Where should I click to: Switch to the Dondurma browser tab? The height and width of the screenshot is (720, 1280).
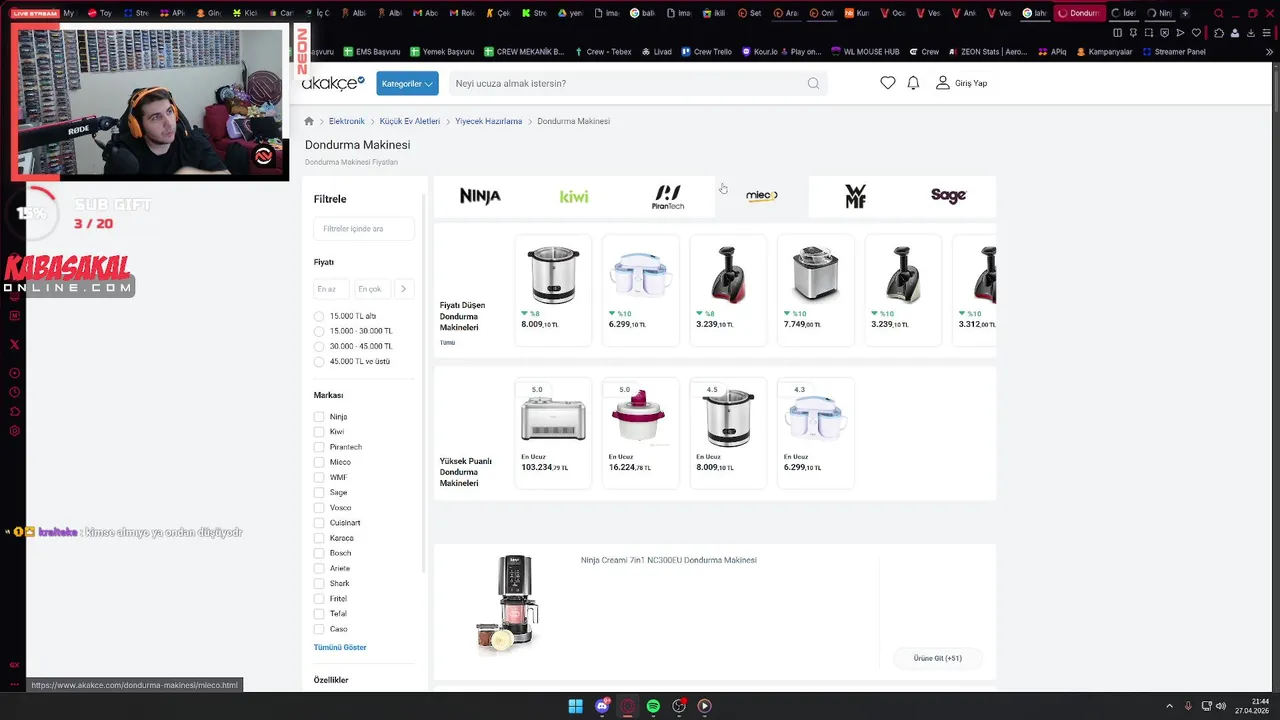[1079, 13]
